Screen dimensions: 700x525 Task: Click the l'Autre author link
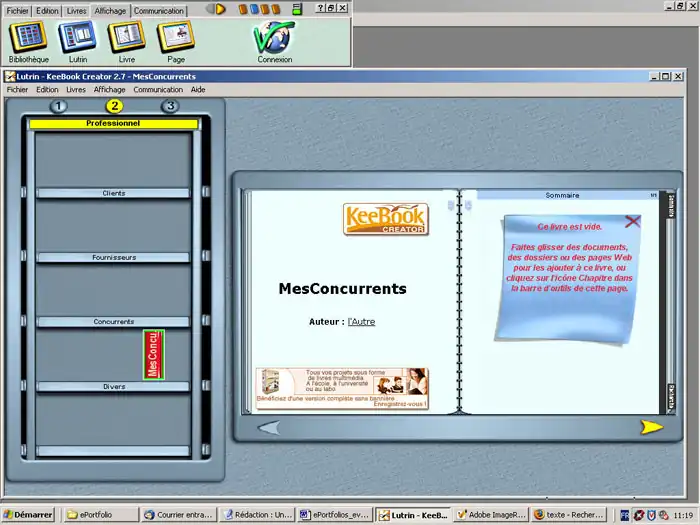tap(361, 322)
